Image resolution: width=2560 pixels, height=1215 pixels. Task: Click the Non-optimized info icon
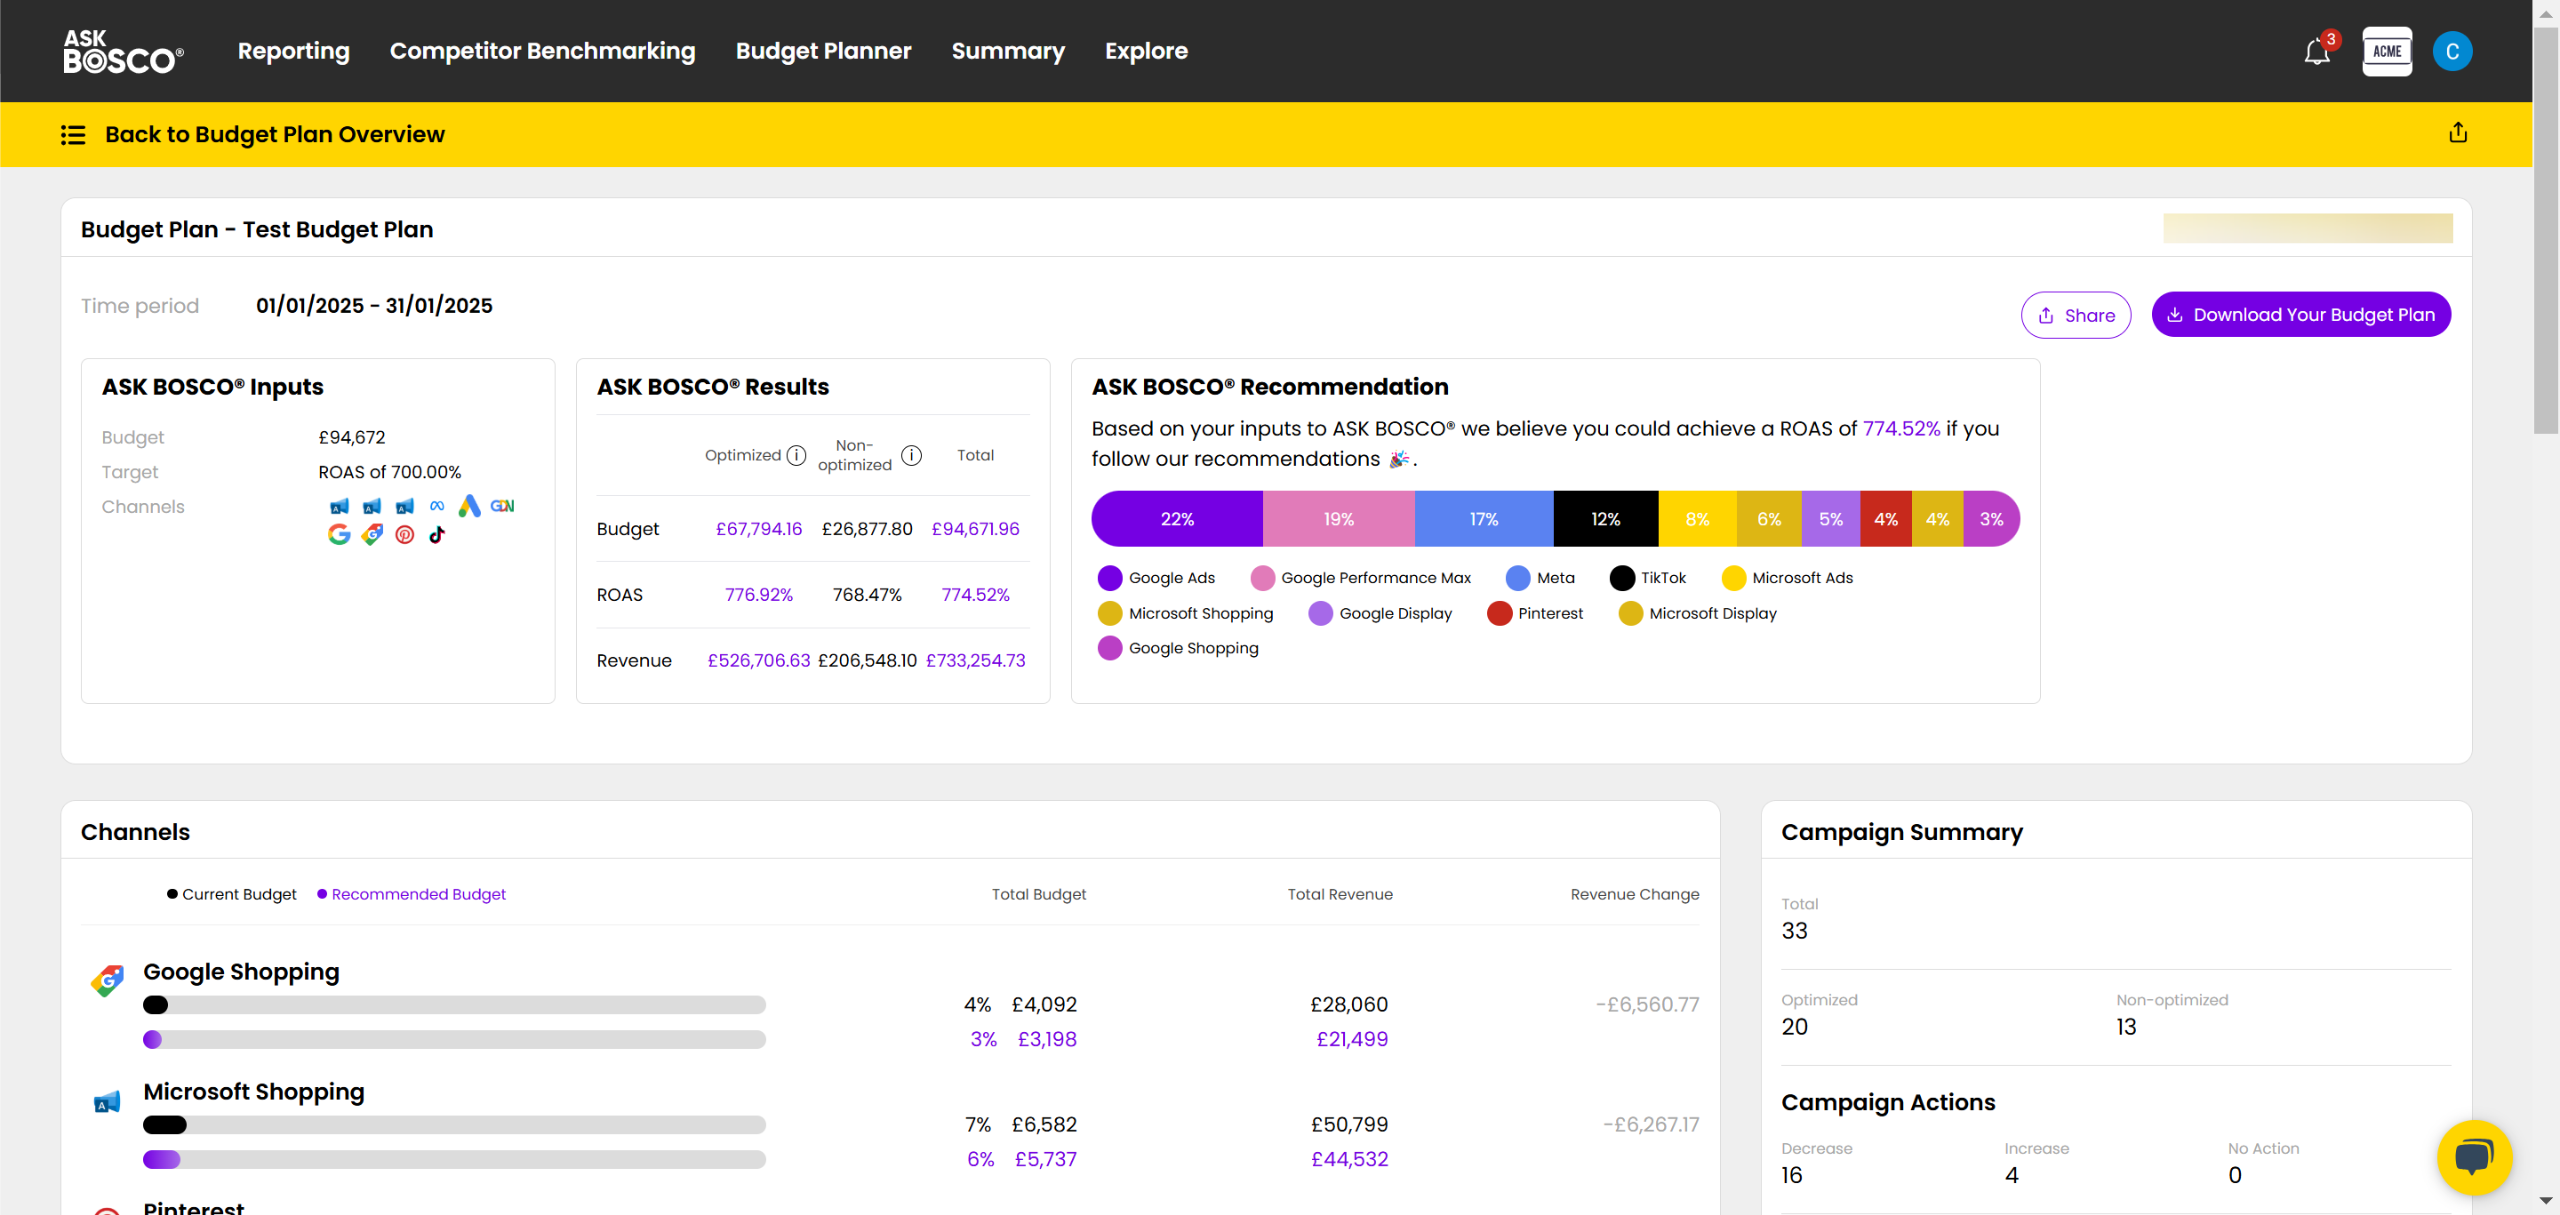[x=911, y=456]
